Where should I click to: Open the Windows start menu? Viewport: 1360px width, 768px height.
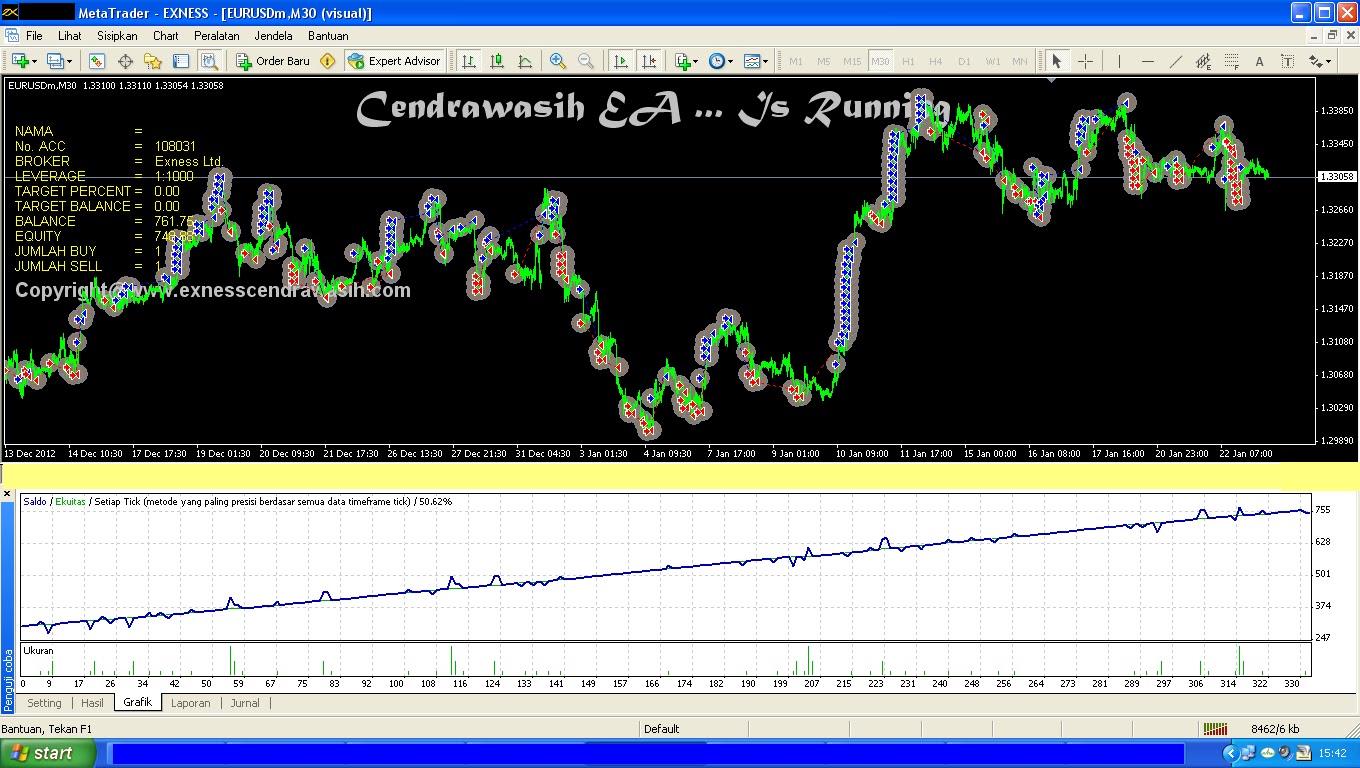pyautogui.click(x=49, y=753)
